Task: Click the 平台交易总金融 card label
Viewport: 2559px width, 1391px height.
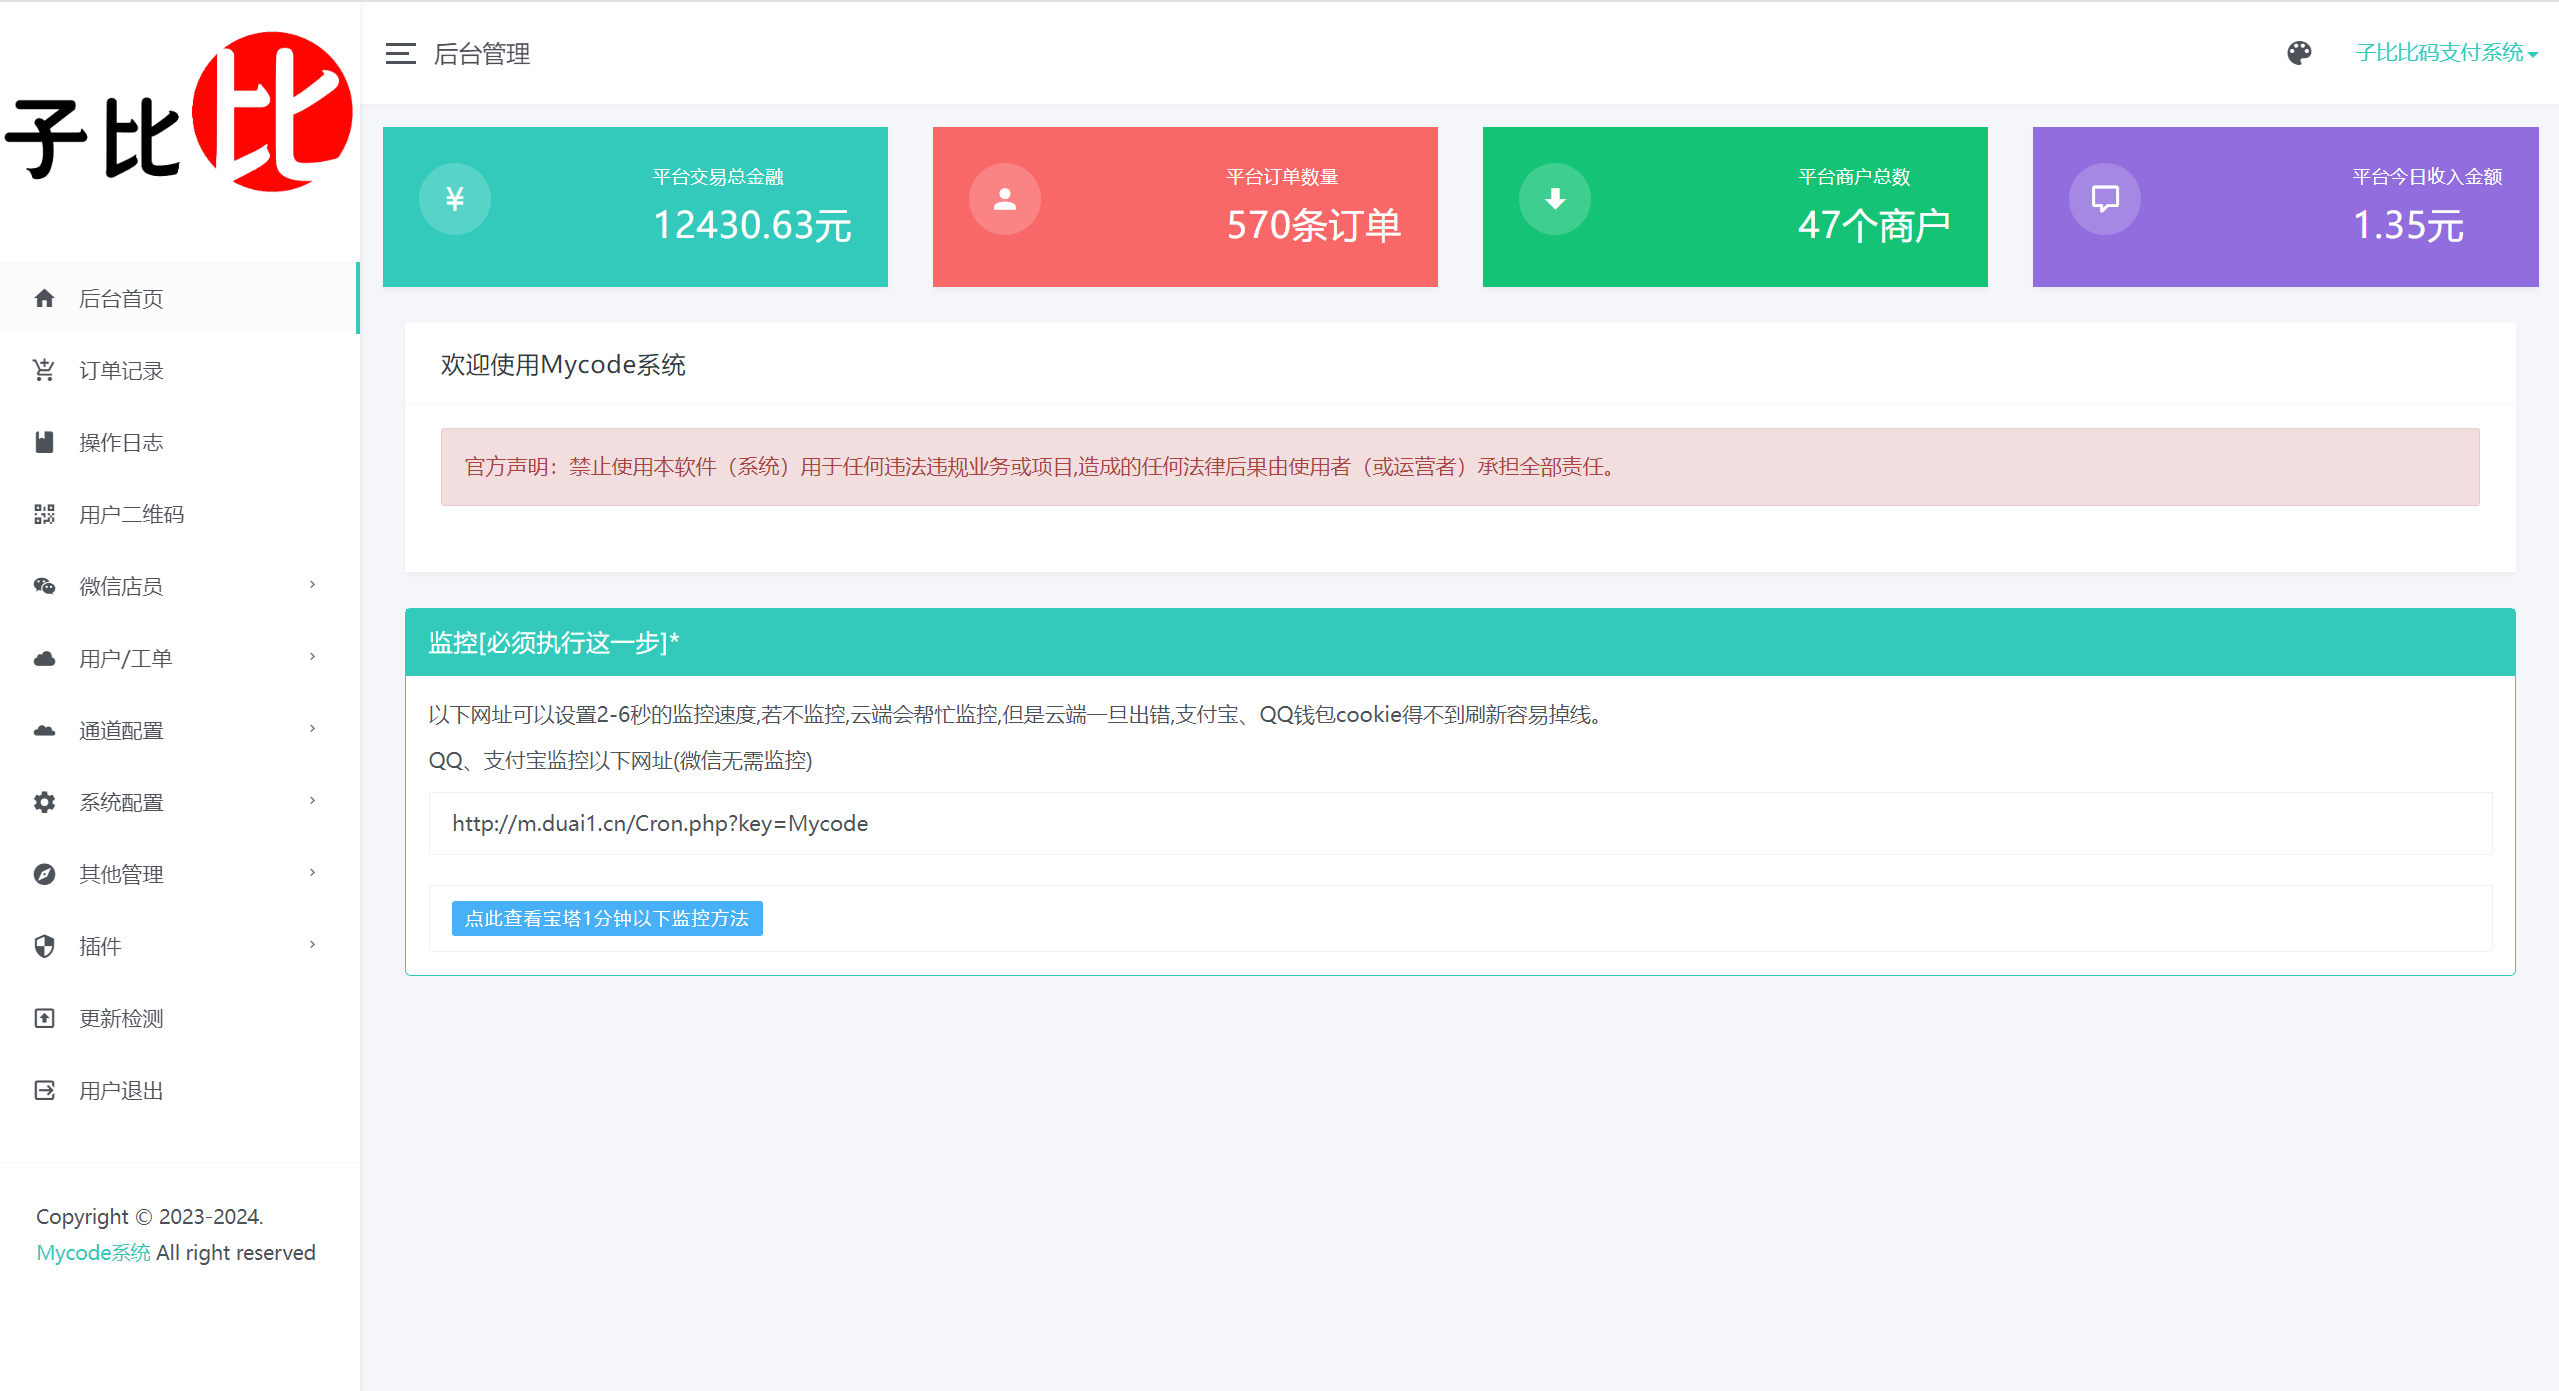Action: [x=718, y=177]
